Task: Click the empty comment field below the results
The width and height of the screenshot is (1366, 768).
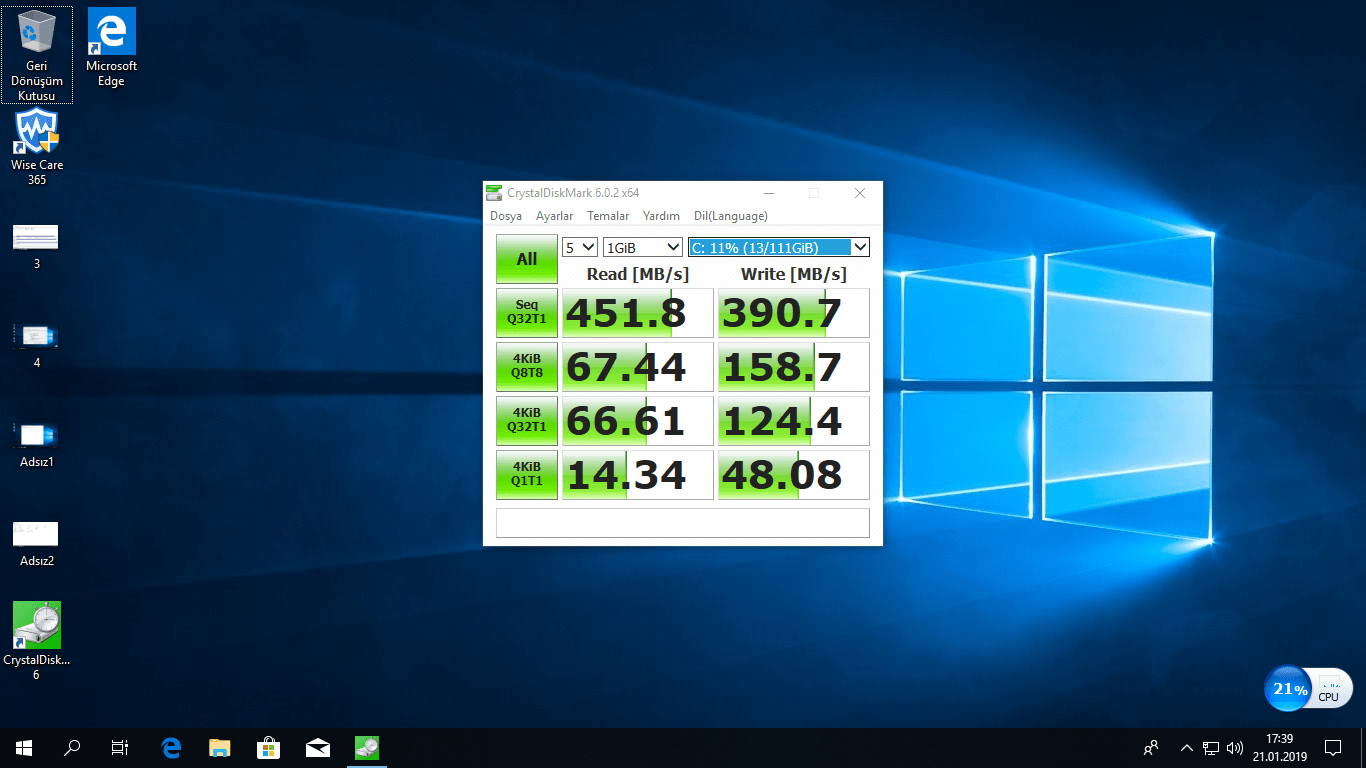Action: (x=683, y=523)
